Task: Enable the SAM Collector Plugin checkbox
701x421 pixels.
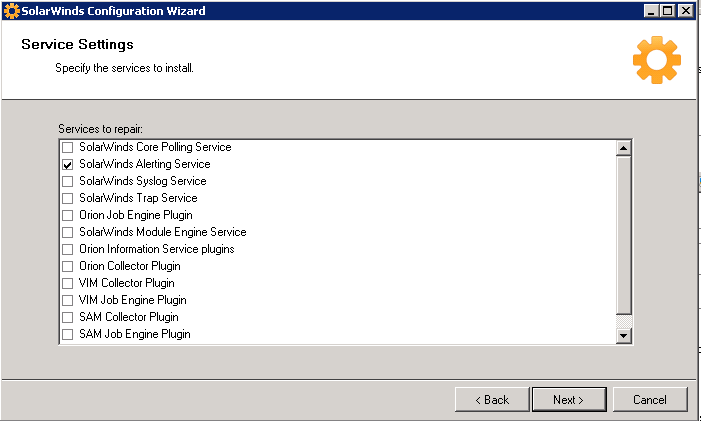Action: [68, 317]
